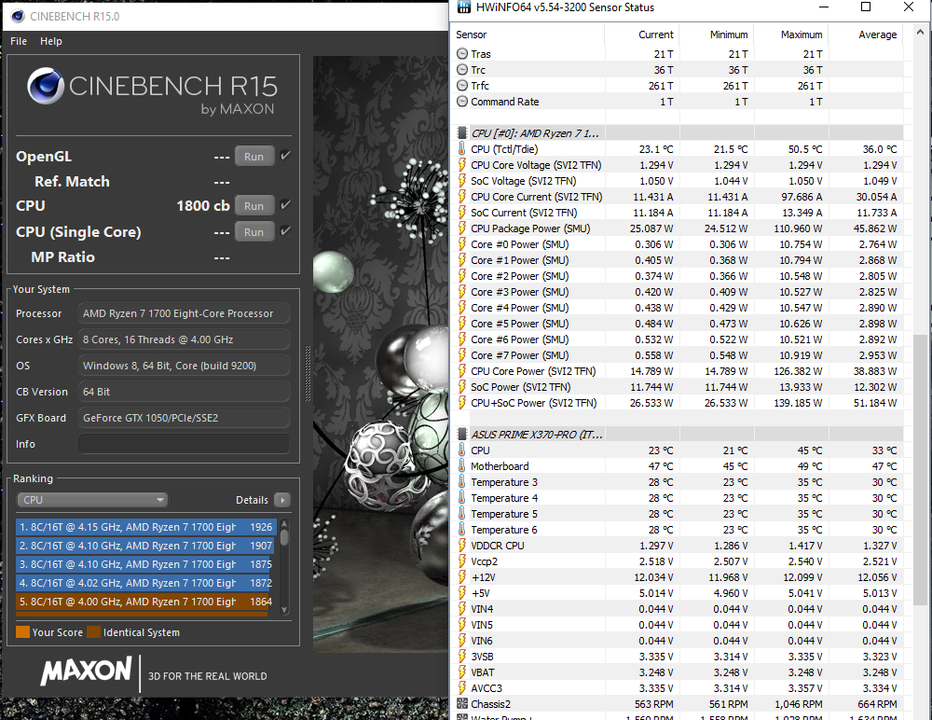Click the thermometer icon for CPU (Tctl/Tdie)
932x720 pixels.
click(x=462, y=149)
